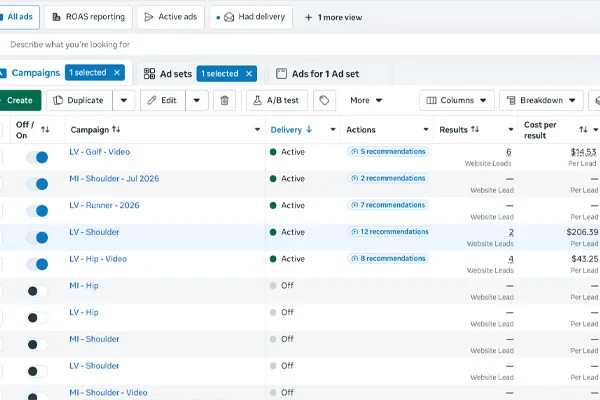The width and height of the screenshot is (600, 400).
Task: Open the Columns dropdown
Action: pyautogui.click(x=457, y=100)
